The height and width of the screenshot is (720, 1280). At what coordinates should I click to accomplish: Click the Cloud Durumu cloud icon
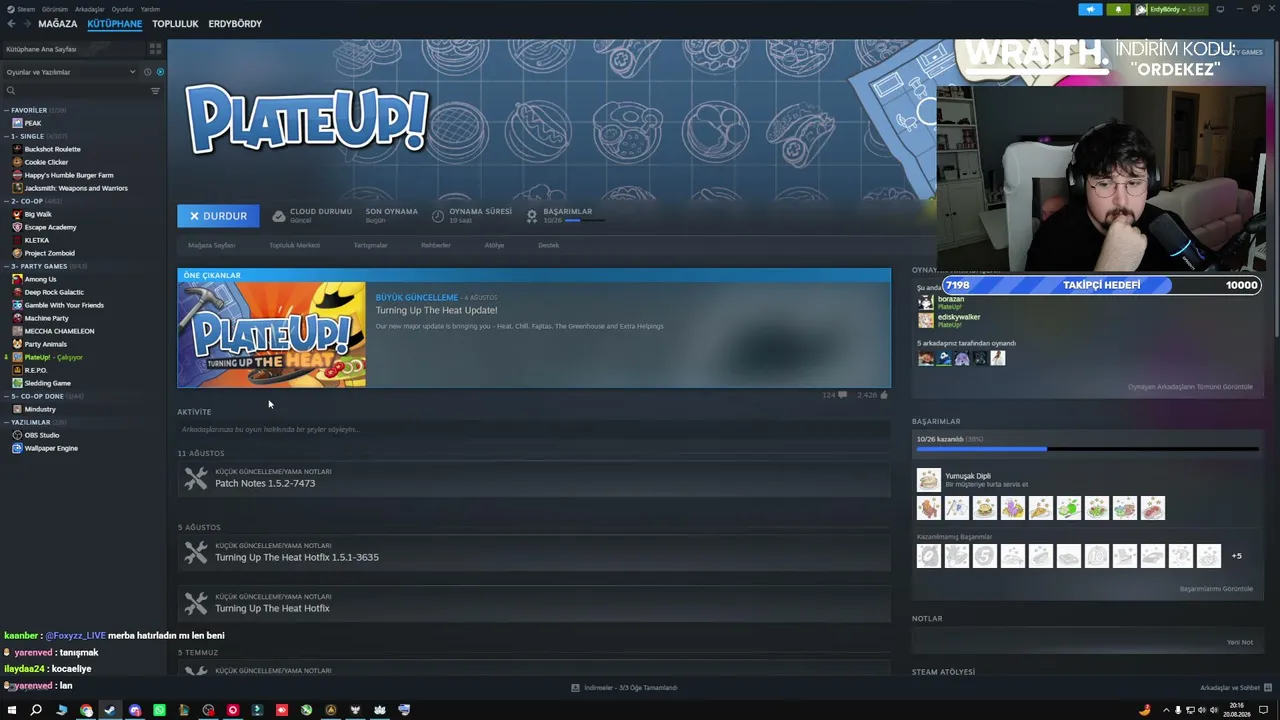coord(279,216)
